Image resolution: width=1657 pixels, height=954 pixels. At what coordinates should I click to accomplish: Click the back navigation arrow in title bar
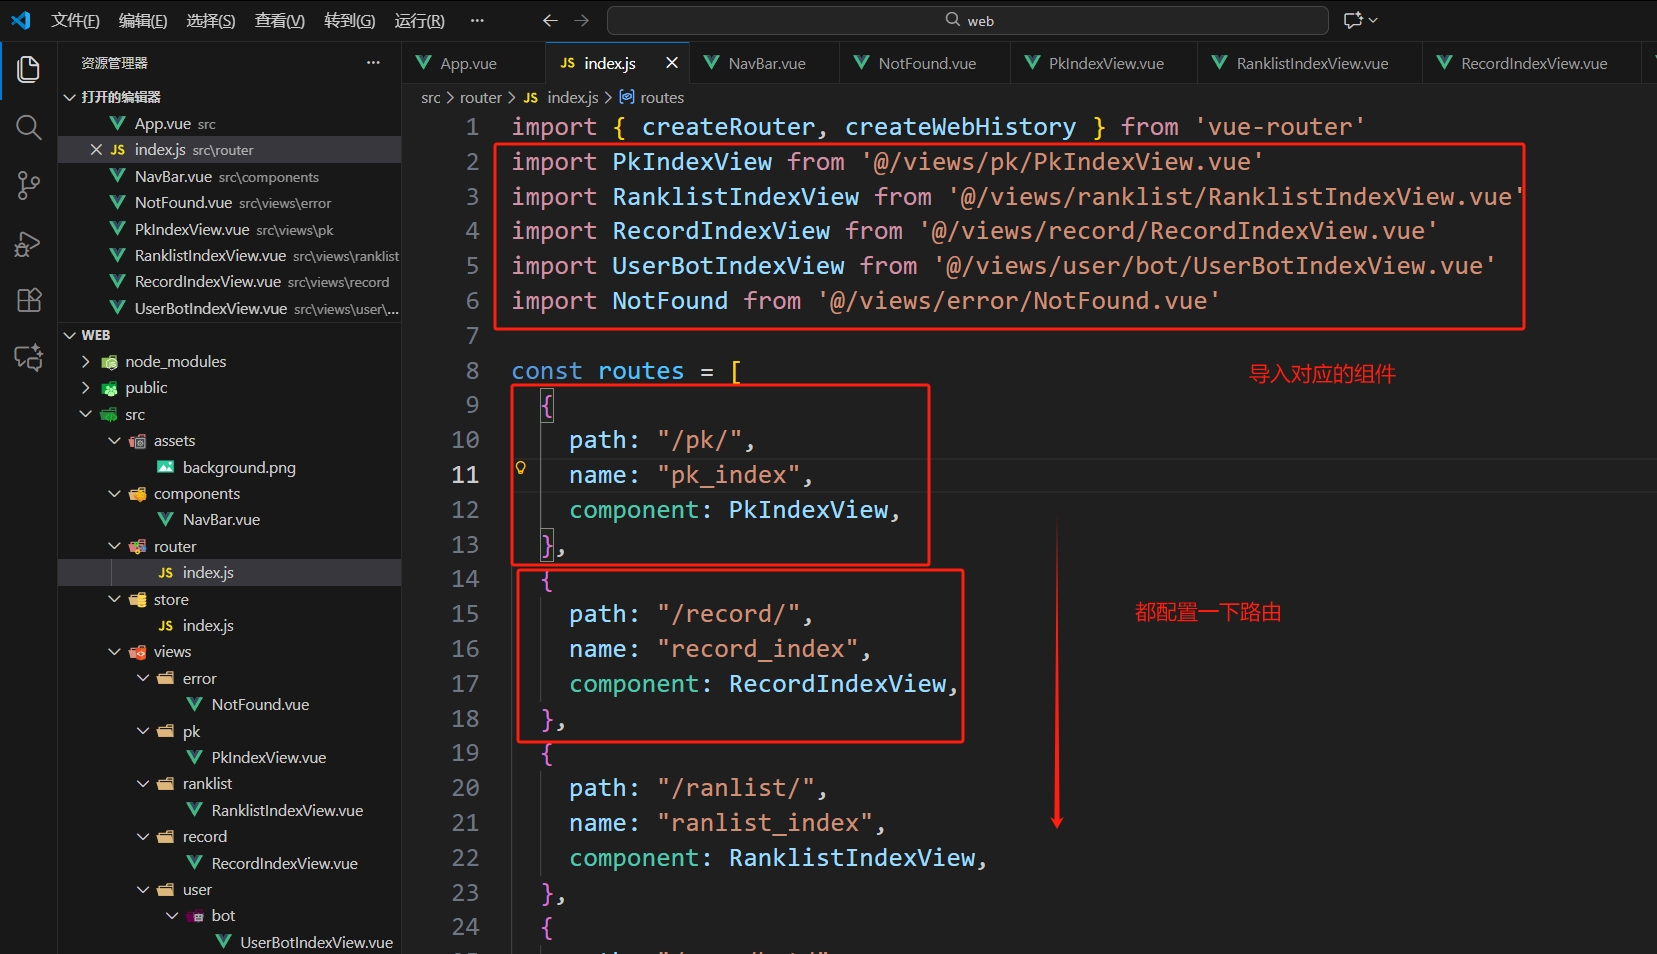click(x=550, y=20)
